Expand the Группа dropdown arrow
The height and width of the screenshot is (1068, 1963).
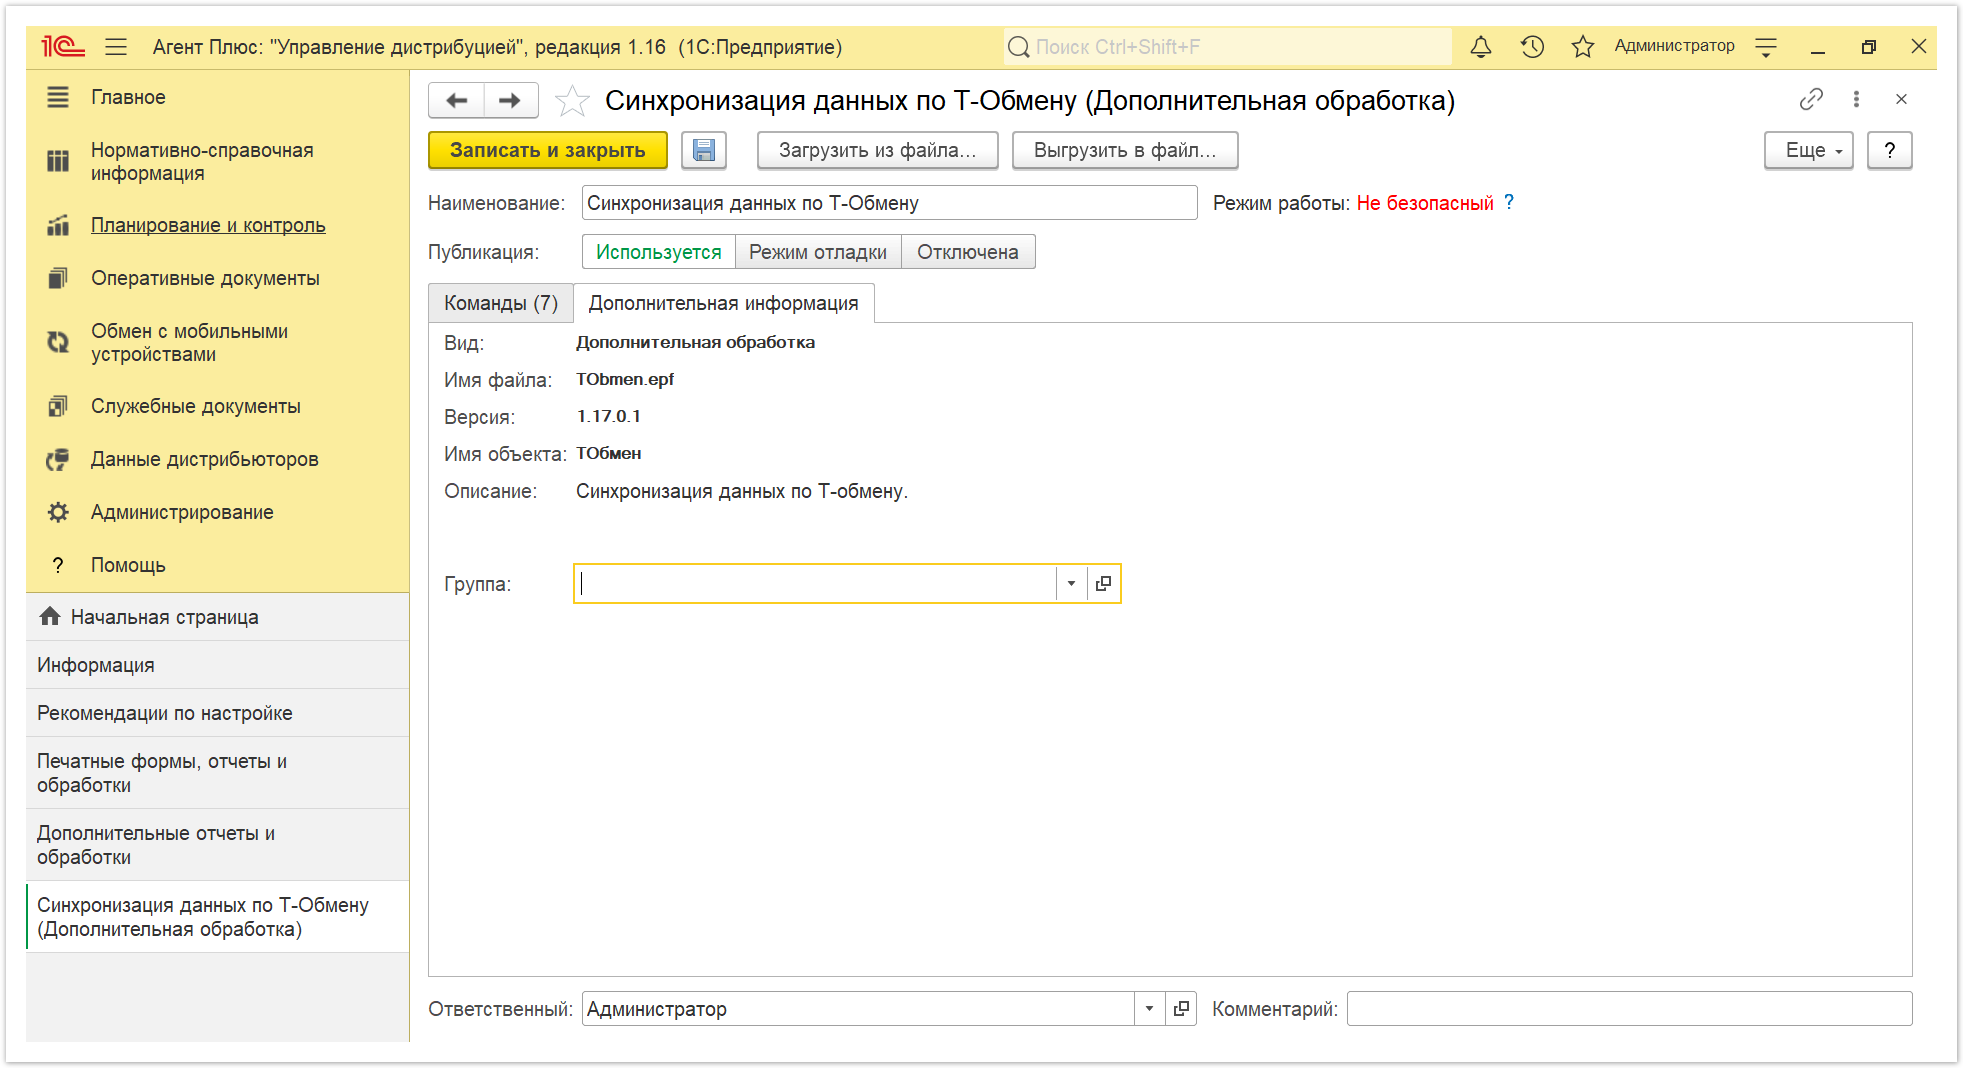(1071, 584)
